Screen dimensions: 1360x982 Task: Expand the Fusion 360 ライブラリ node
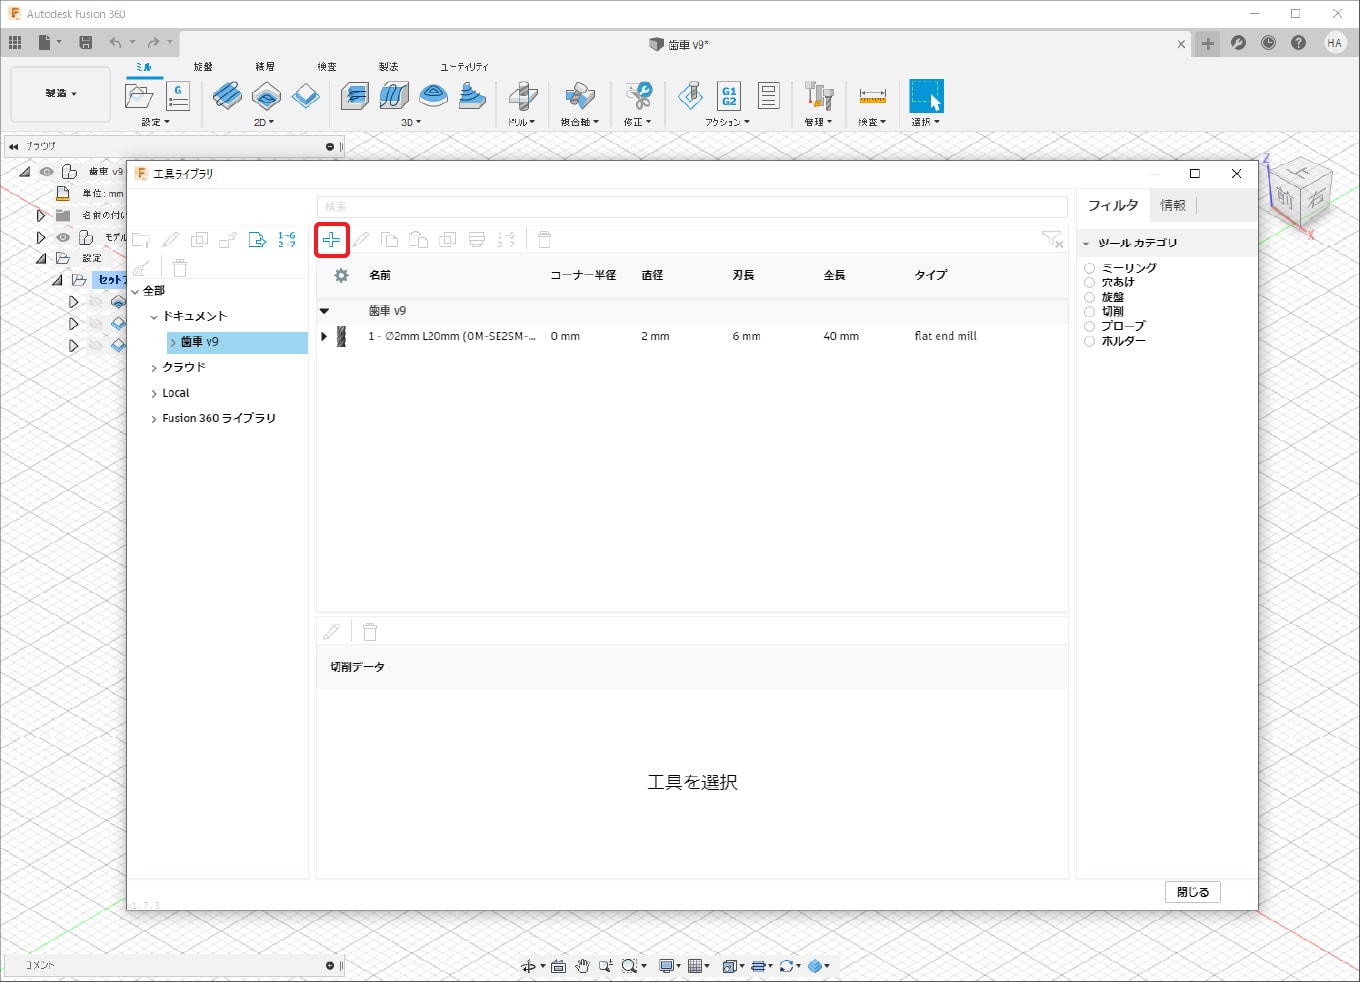point(154,419)
